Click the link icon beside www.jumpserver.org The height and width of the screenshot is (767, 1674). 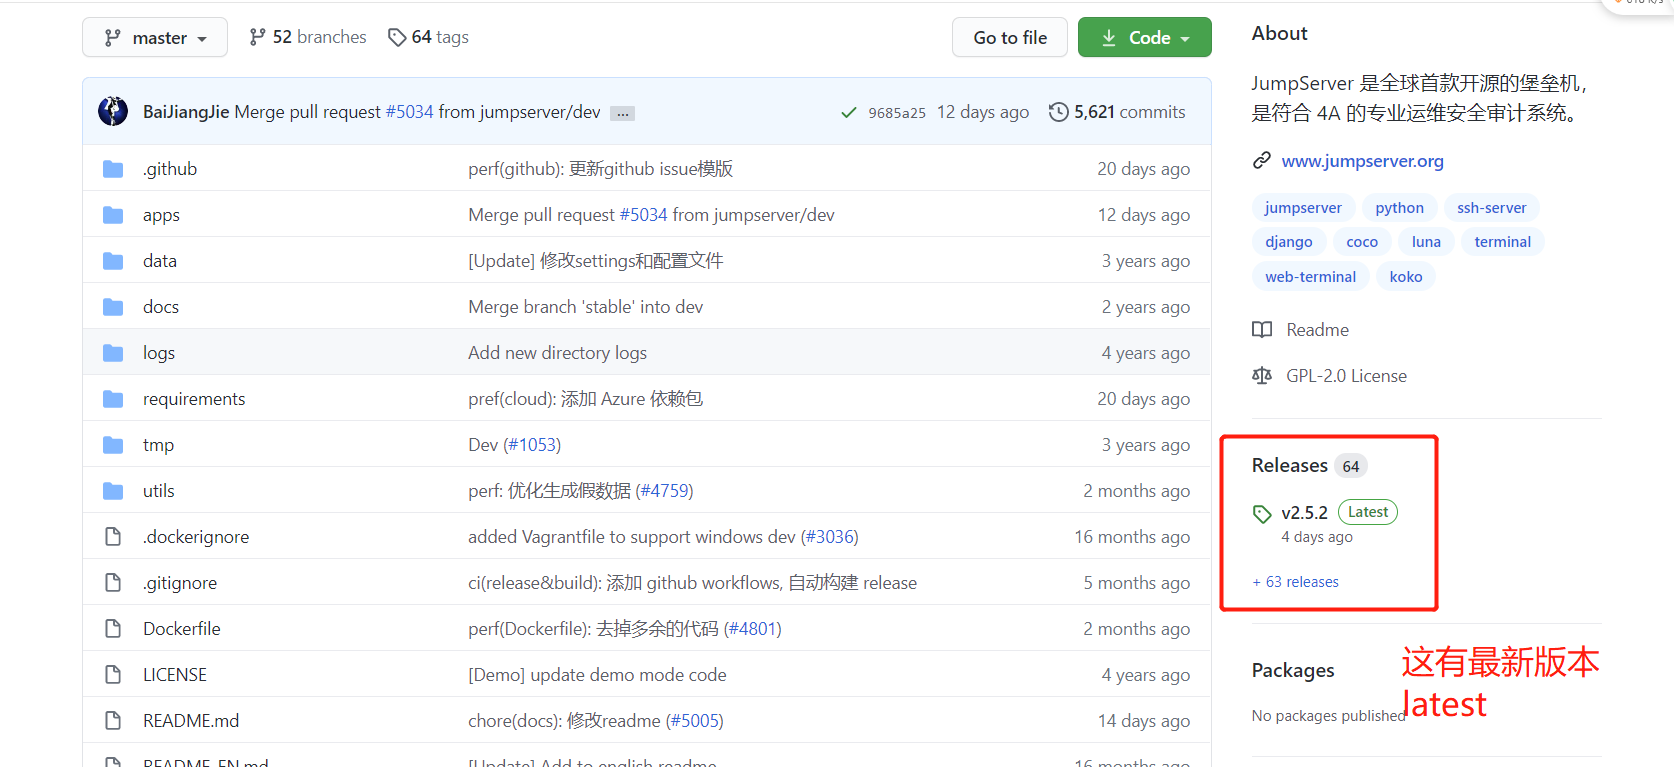click(x=1262, y=161)
